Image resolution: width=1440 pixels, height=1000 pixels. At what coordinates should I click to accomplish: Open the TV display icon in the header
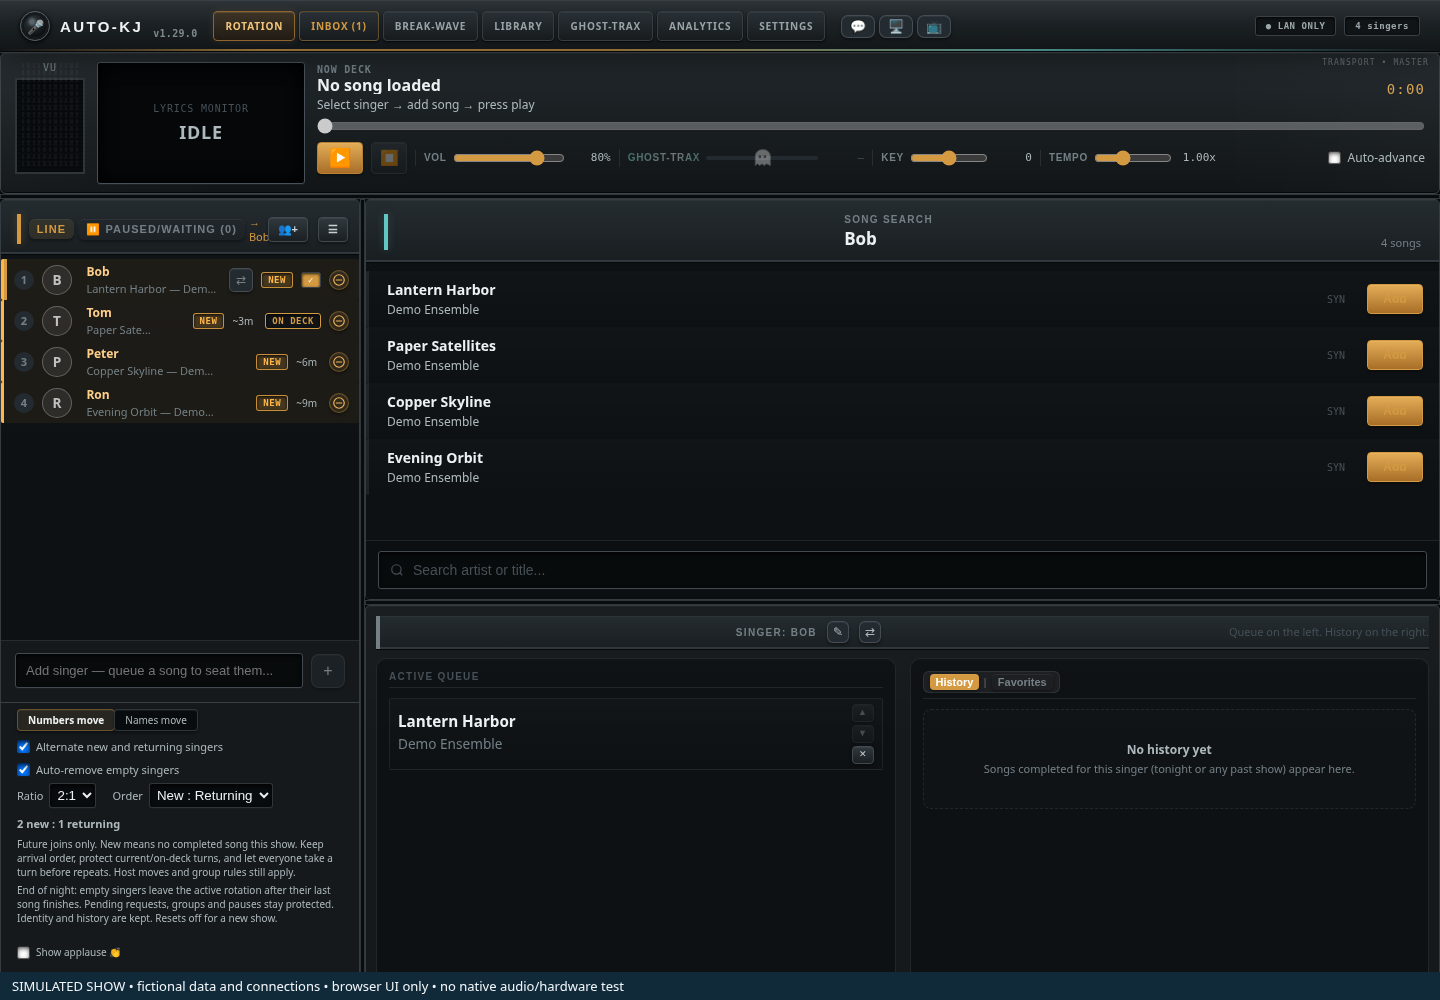coord(934,27)
